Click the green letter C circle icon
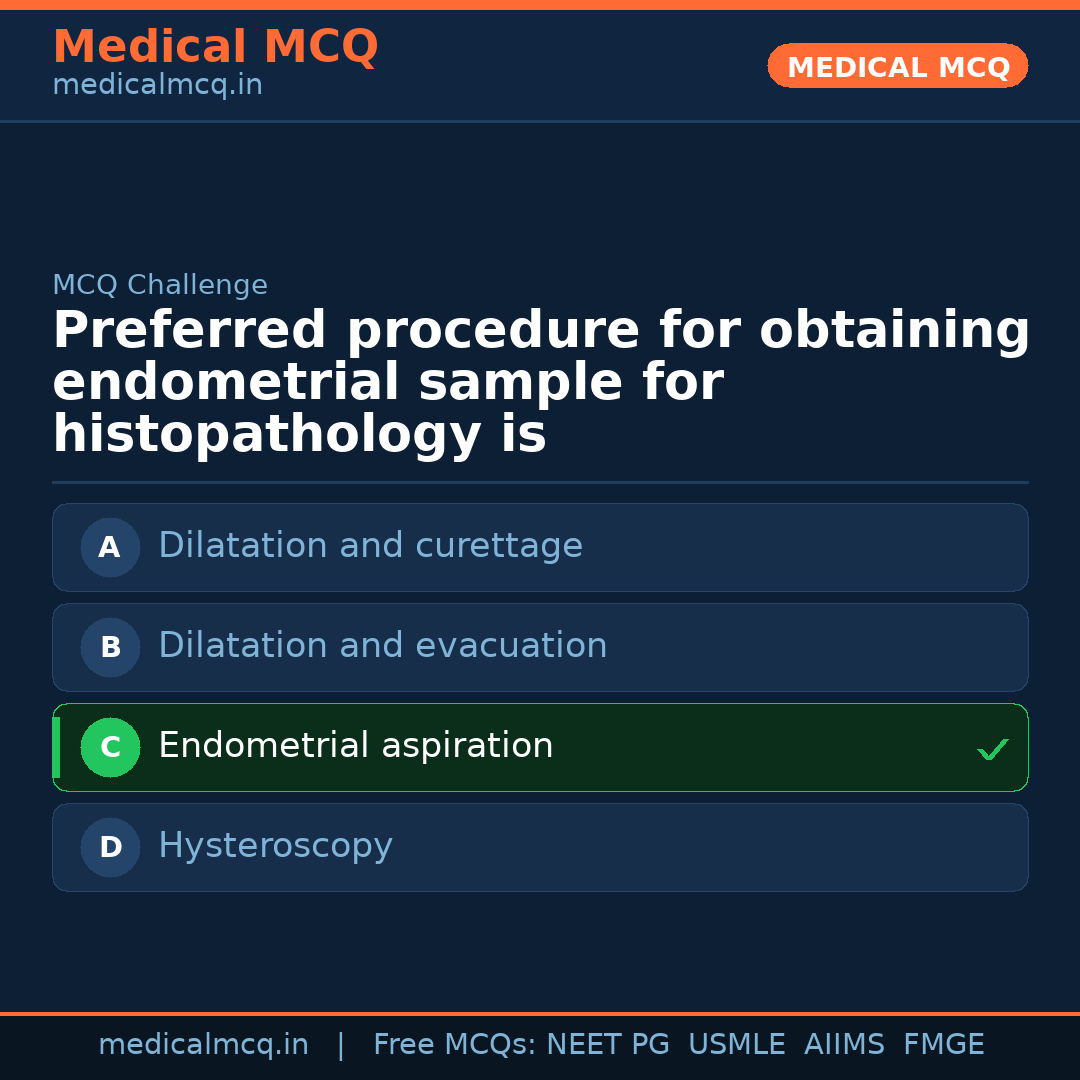Viewport: 1080px width, 1080px height. click(x=110, y=747)
